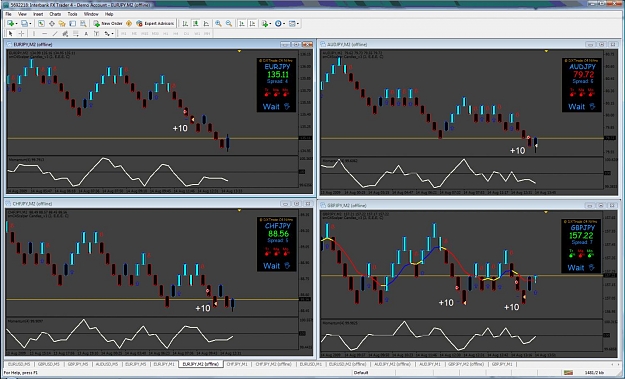This screenshot has width=625, height=379.
Task: Expand the Arrows objects dropdown arrow
Action: click(x=113, y=33)
